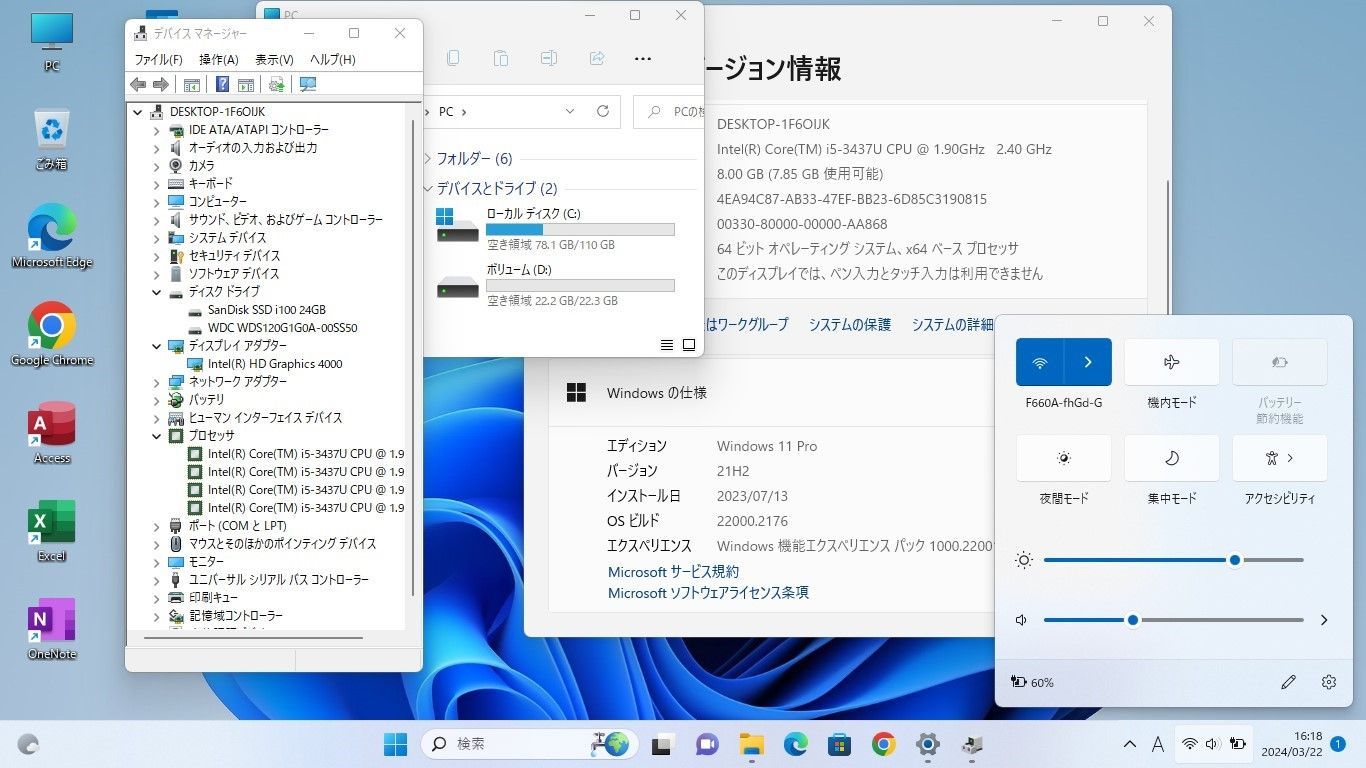This screenshot has height=768, width=1366.
Task: Open the ファイル(F) menu
Action: (x=158, y=60)
